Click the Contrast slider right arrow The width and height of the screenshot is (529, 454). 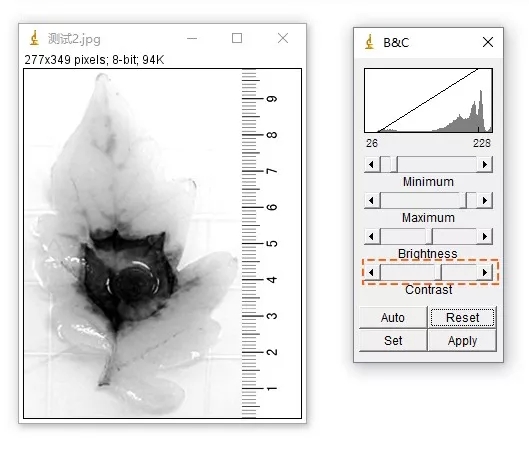(x=485, y=273)
